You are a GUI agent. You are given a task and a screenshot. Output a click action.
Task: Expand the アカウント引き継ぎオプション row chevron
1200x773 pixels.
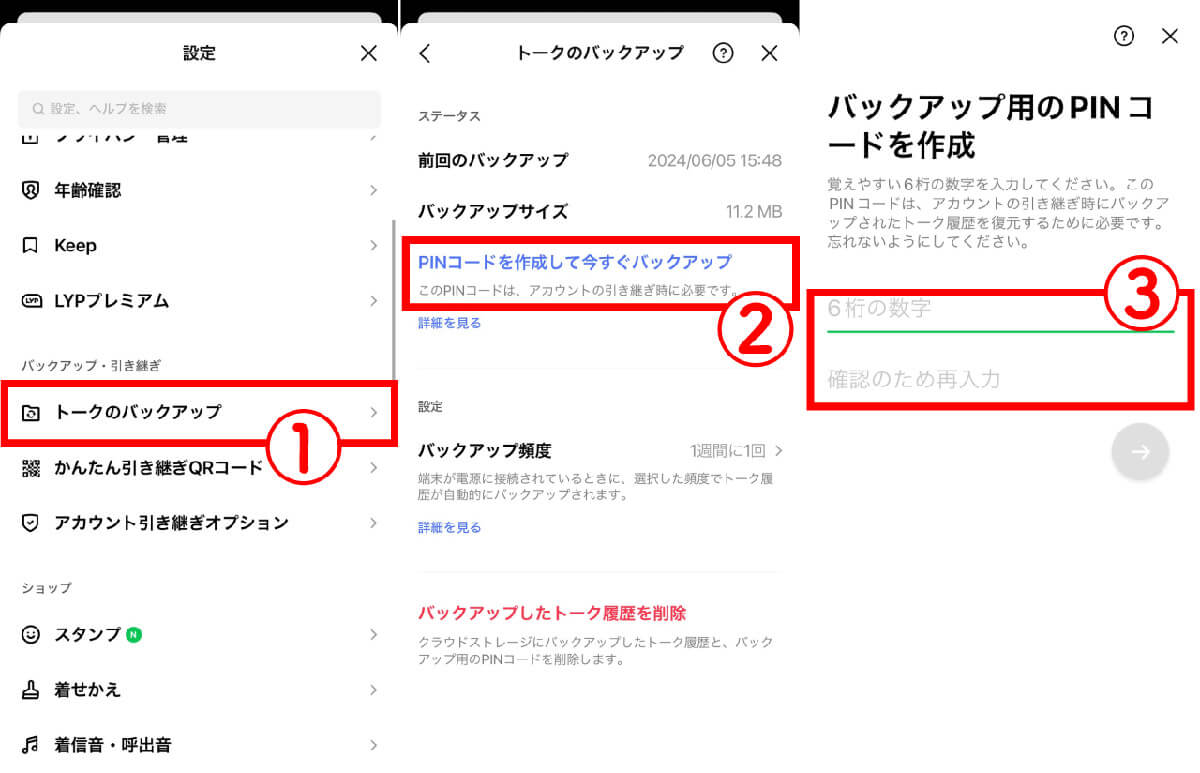coord(373,523)
